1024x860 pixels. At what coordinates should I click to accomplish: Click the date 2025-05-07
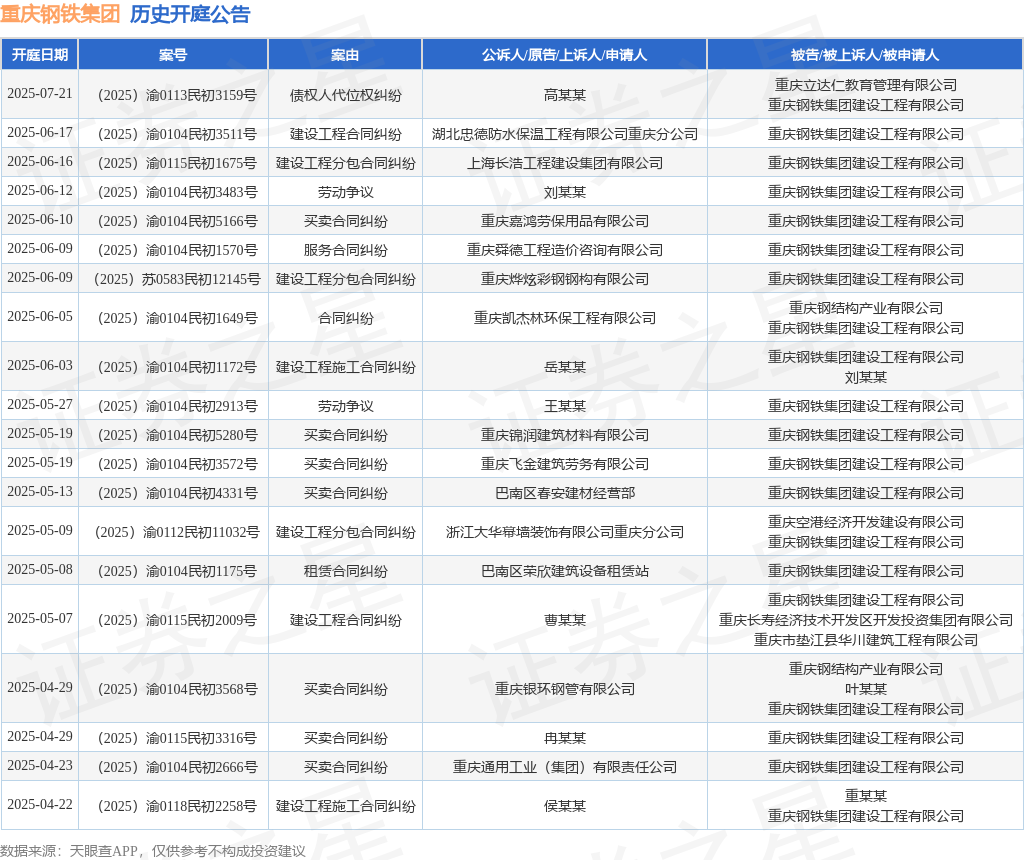(40, 618)
